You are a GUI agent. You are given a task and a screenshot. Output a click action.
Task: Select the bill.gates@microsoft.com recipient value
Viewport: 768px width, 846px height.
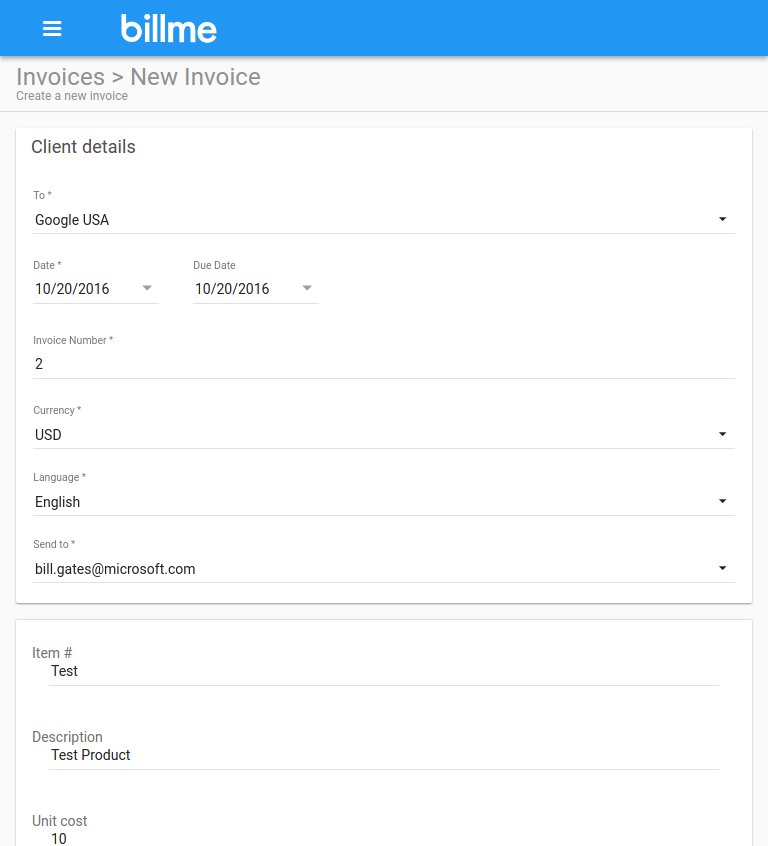(x=115, y=569)
